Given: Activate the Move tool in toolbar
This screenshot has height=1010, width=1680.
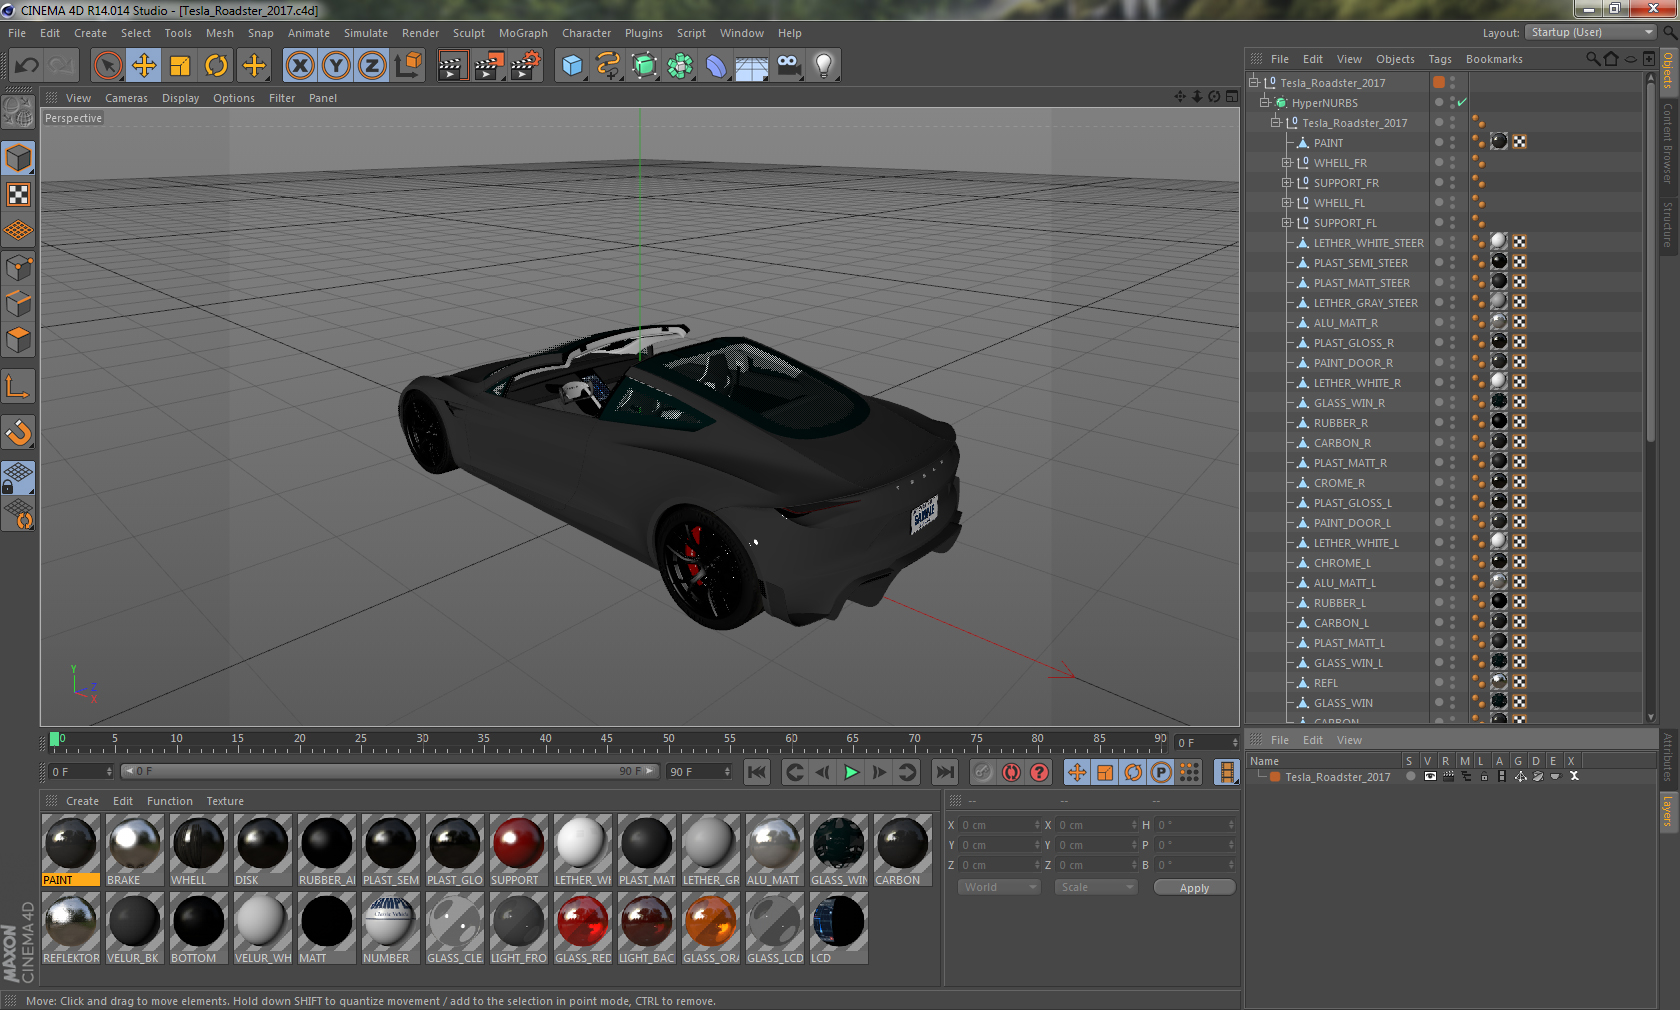Looking at the screenshot, I should coord(144,66).
